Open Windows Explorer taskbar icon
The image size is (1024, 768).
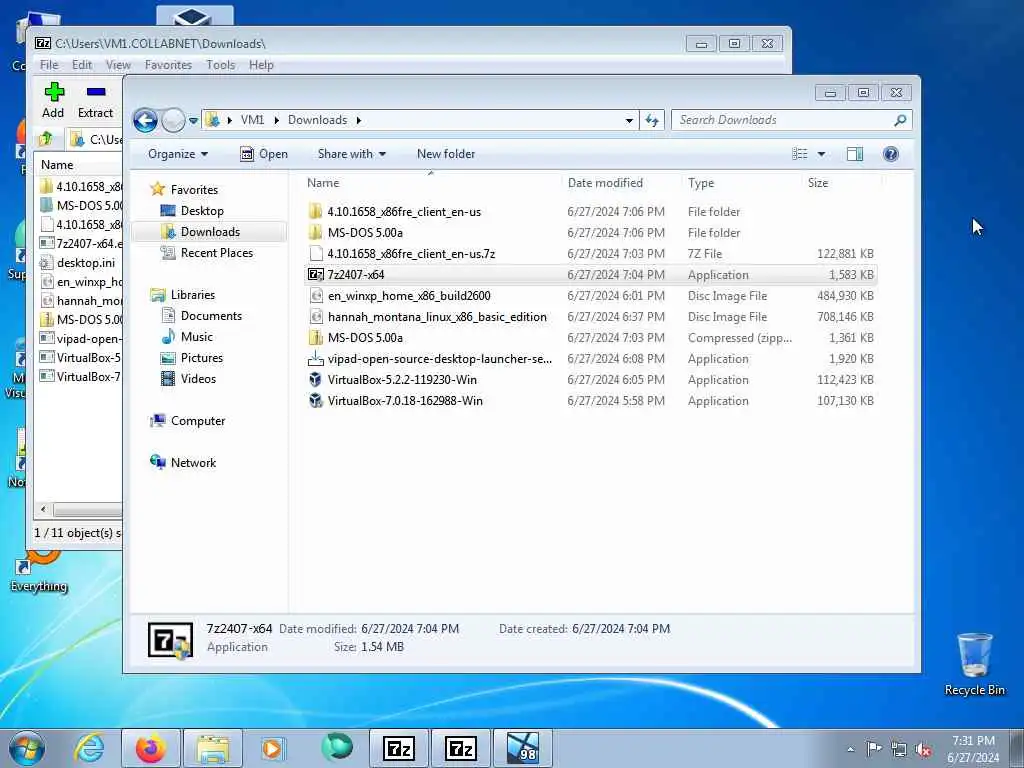click(213, 748)
